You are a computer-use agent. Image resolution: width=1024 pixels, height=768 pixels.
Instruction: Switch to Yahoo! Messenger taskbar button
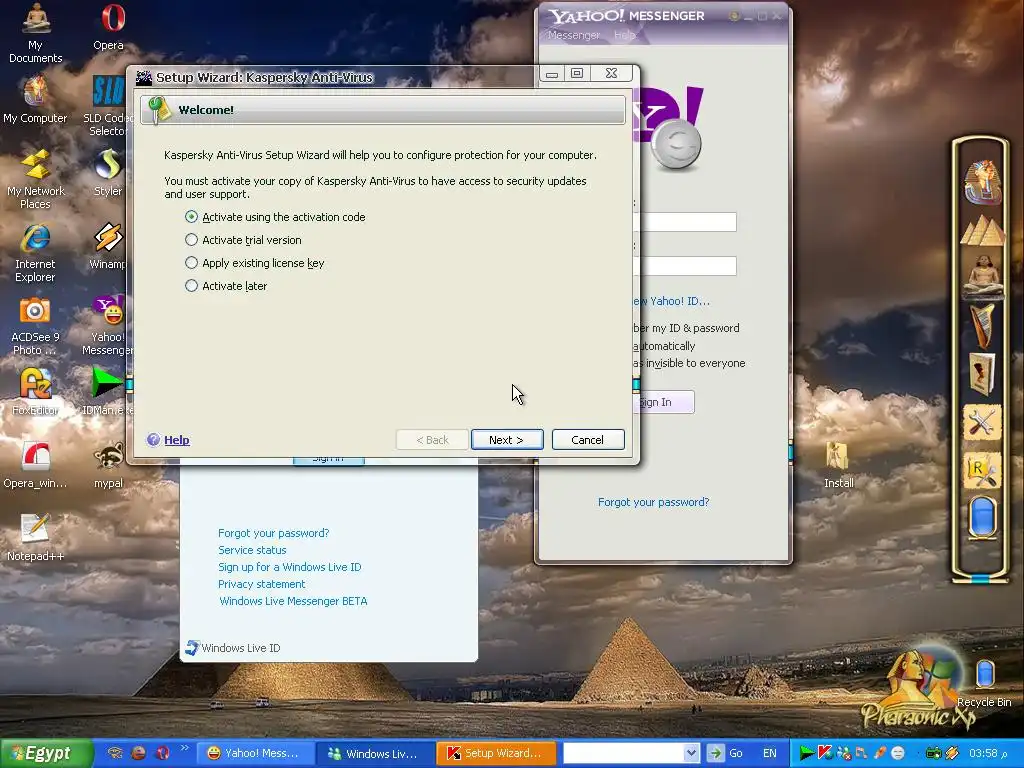pos(255,753)
